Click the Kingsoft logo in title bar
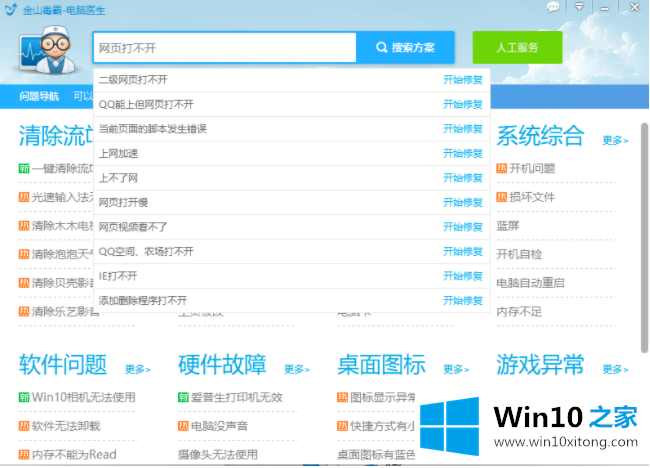This screenshot has height=468, width=650. point(11,9)
